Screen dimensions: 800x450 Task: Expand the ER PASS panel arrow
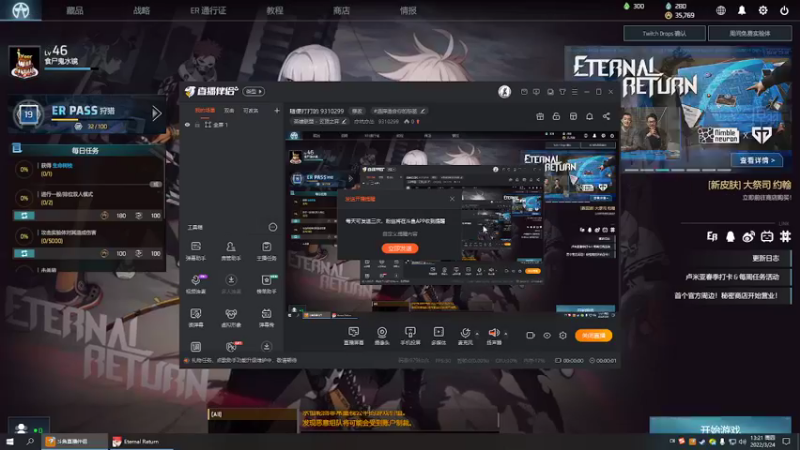tap(156, 113)
